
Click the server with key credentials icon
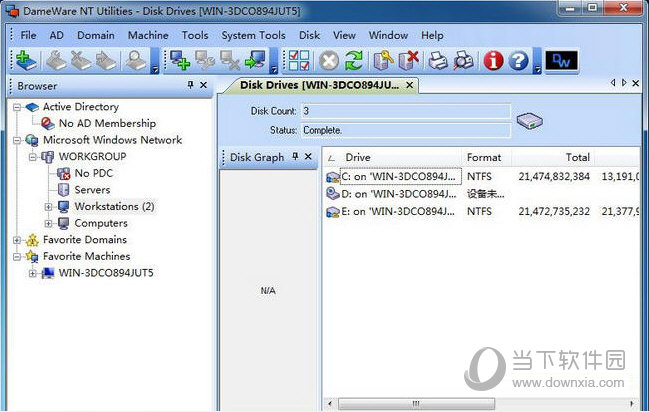tap(384, 60)
